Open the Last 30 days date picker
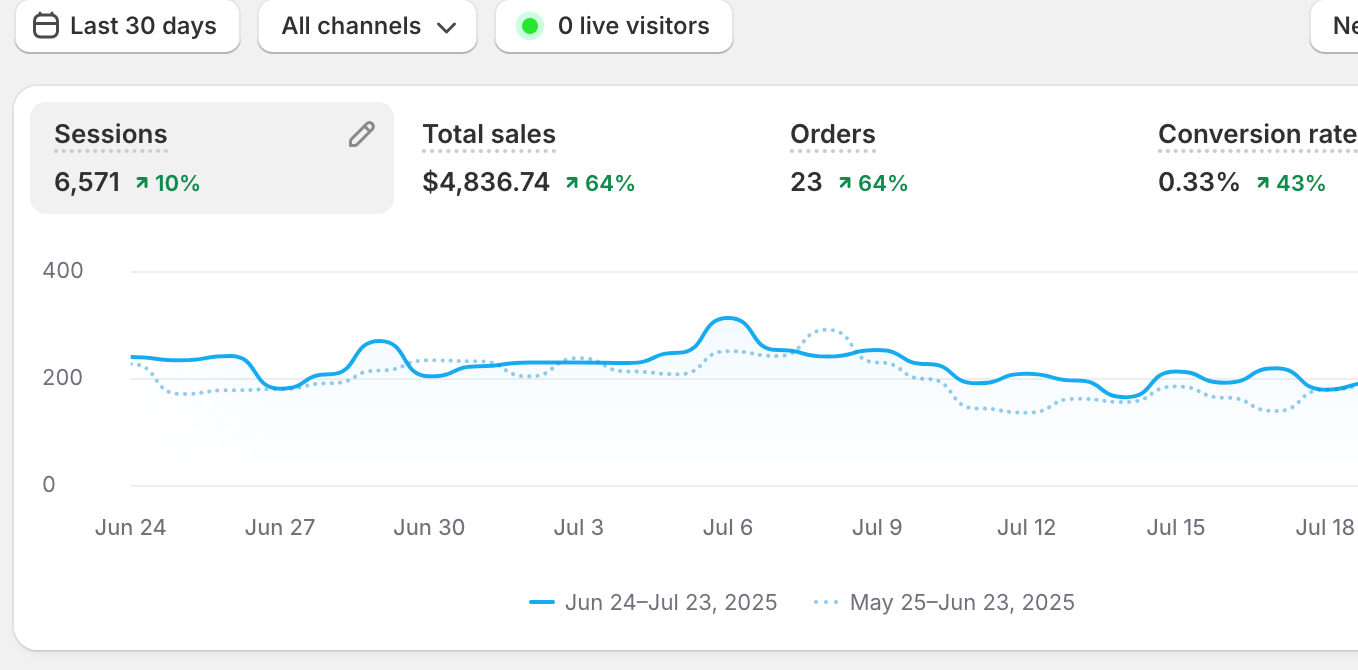 (x=127, y=26)
